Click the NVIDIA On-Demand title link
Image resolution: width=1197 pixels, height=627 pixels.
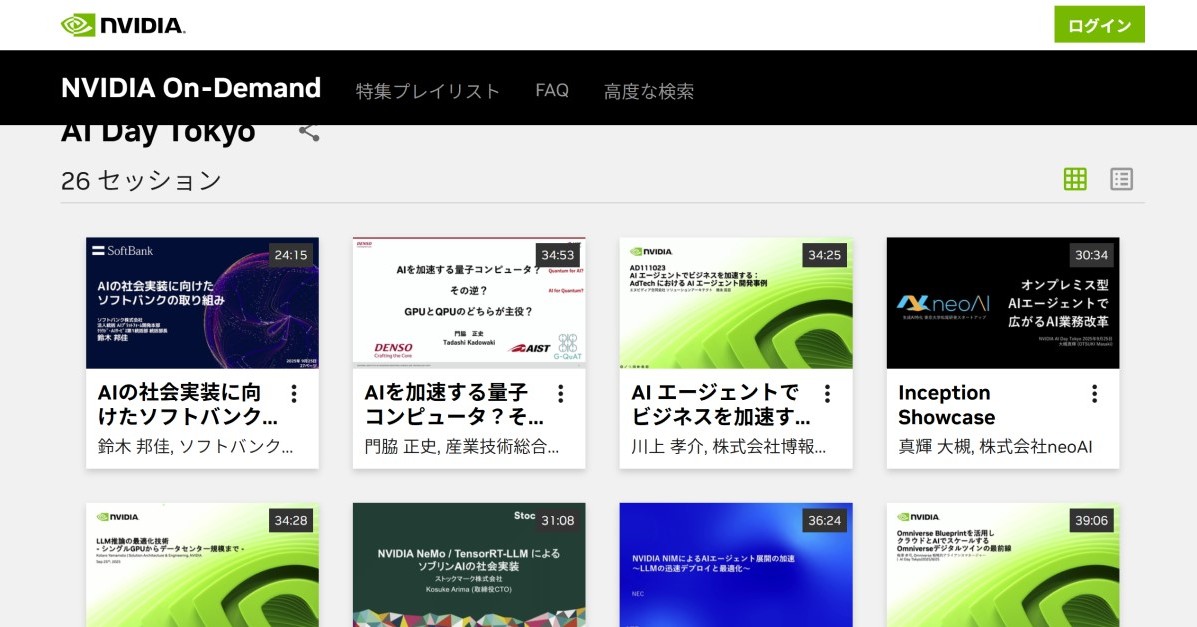(x=191, y=89)
